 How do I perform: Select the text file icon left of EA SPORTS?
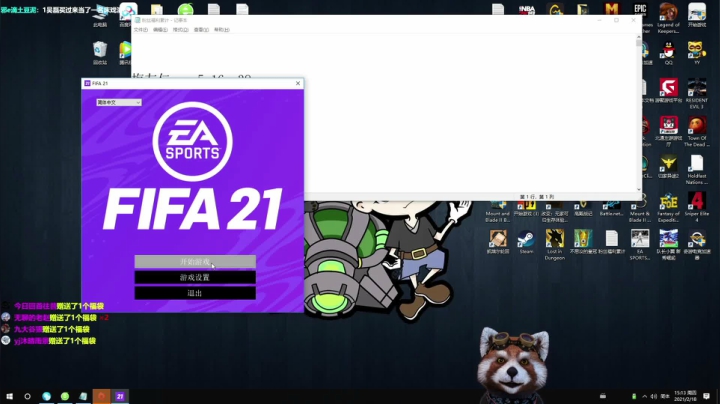point(611,242)
